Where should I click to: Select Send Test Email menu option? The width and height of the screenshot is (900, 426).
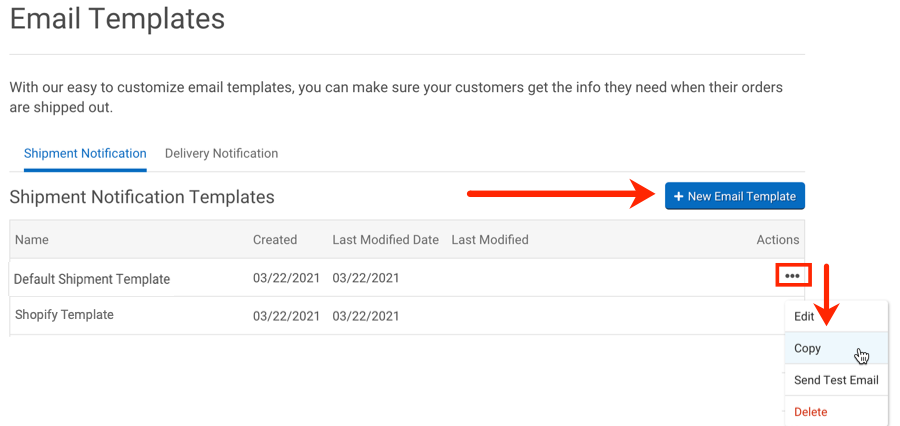tap(835, 380)
